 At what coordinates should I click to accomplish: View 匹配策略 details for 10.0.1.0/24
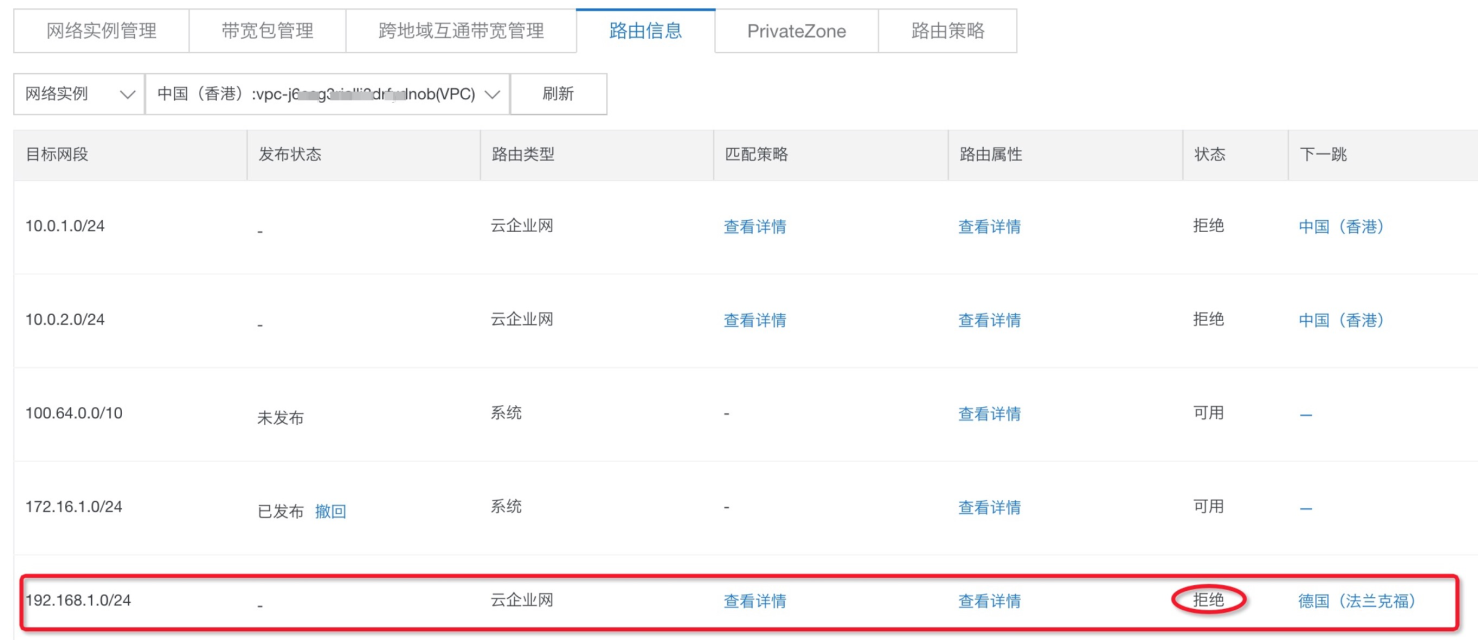tap(755, 227)
